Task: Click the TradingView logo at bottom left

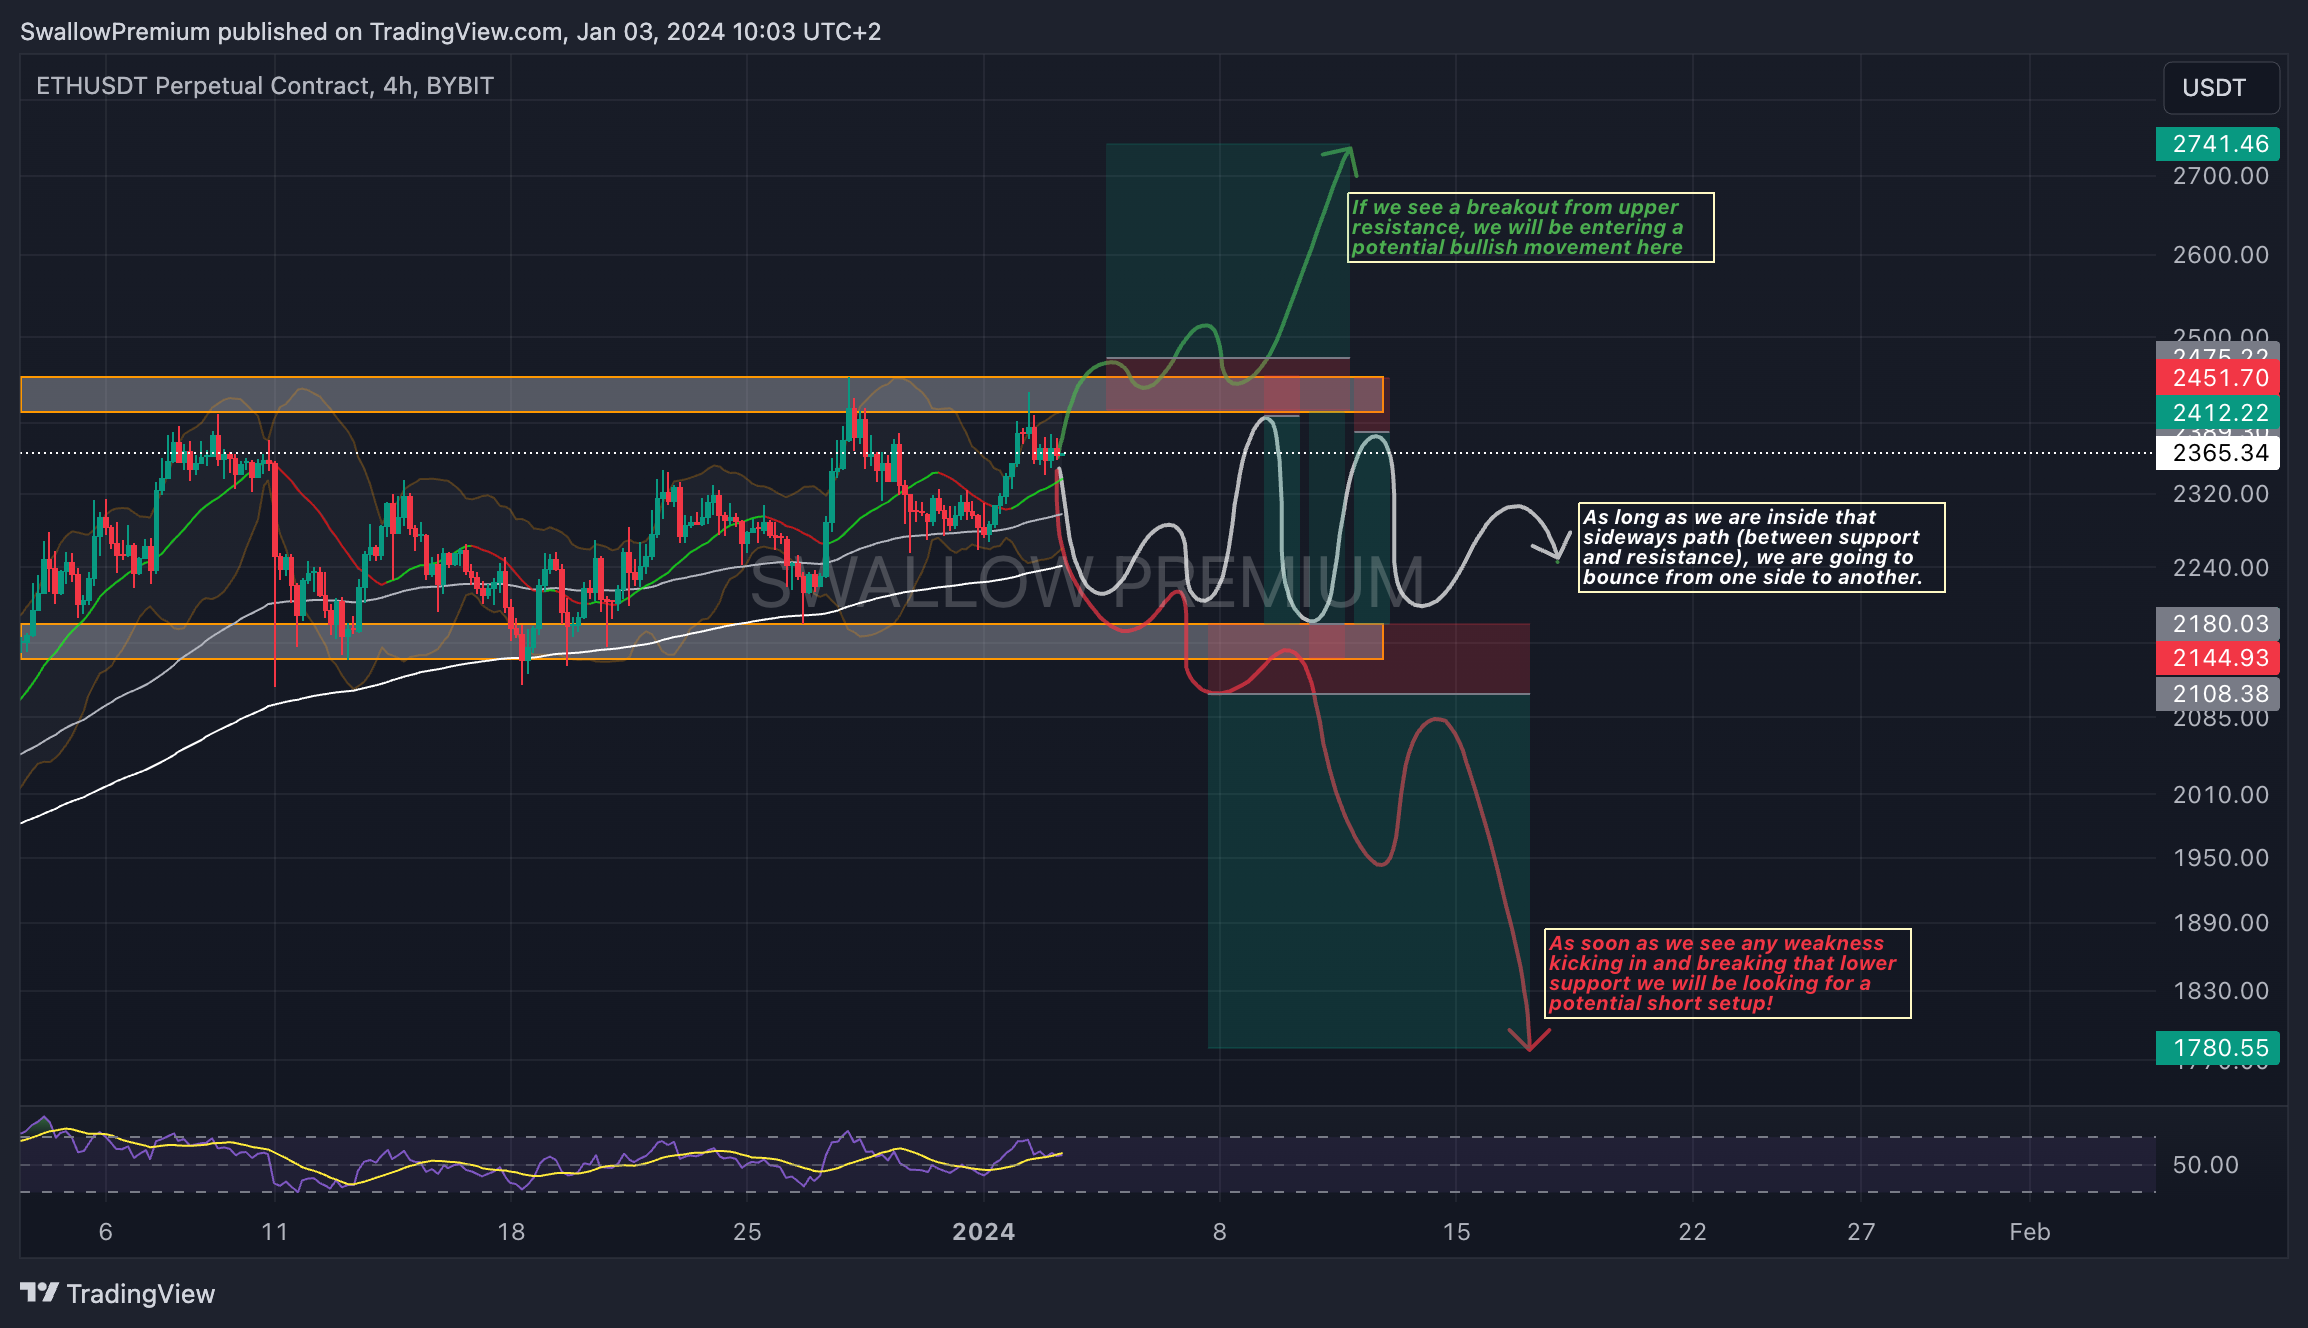Action: 117,1294
